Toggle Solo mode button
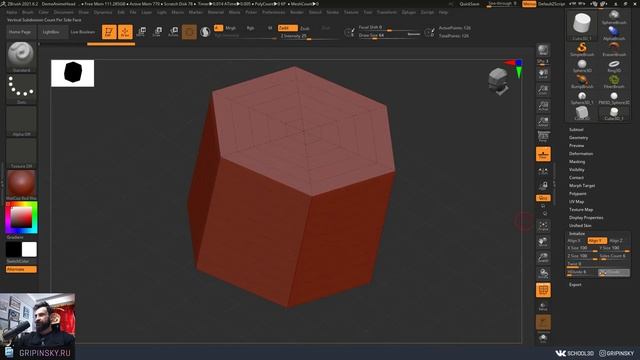Viewport: 640px width, 360px height. [543, 339]
